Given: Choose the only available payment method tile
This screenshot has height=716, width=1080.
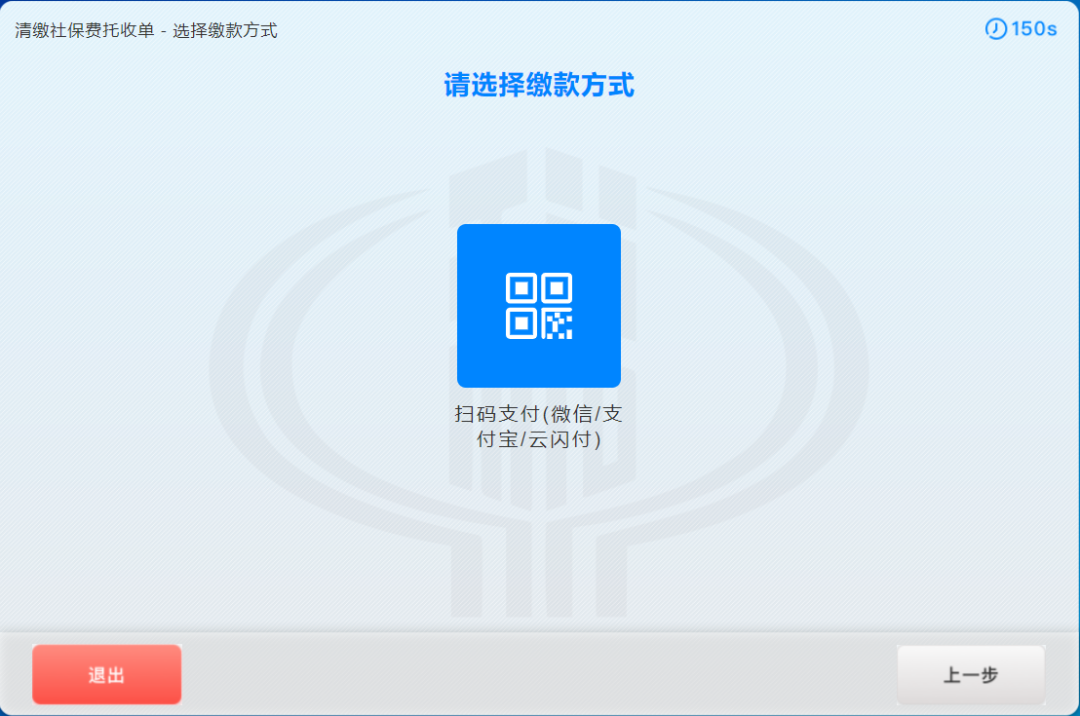Looking at the screenshot, I should pyautogui.click(x=539, y=305).
